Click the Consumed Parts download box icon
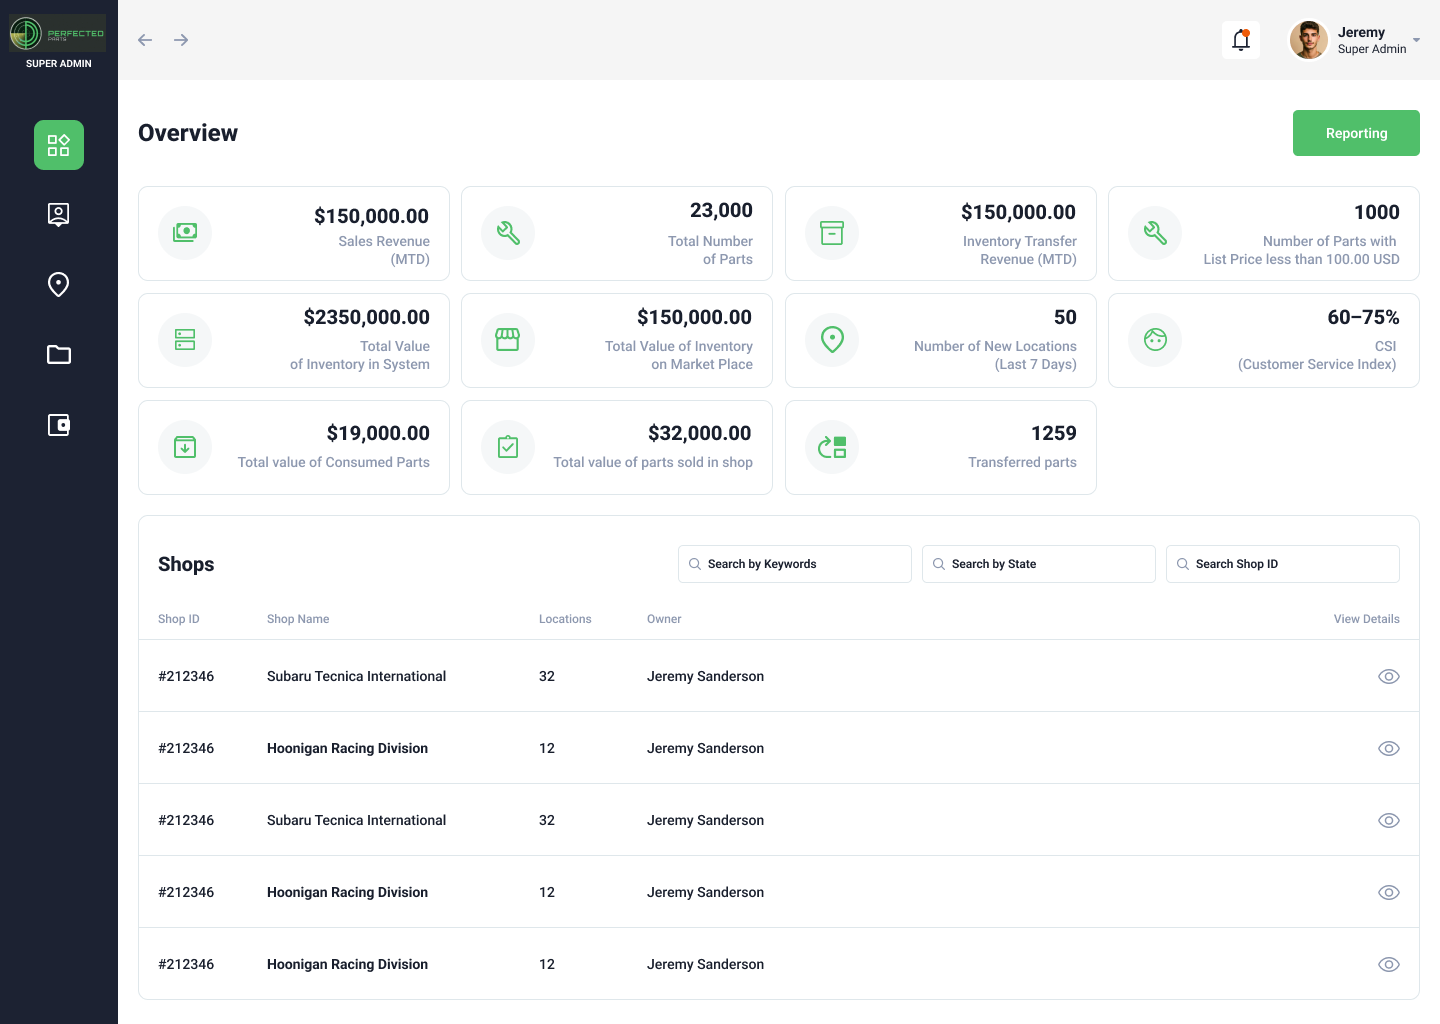The width and height of the screenshot is (1440, 1024). [x=185, y=447]
